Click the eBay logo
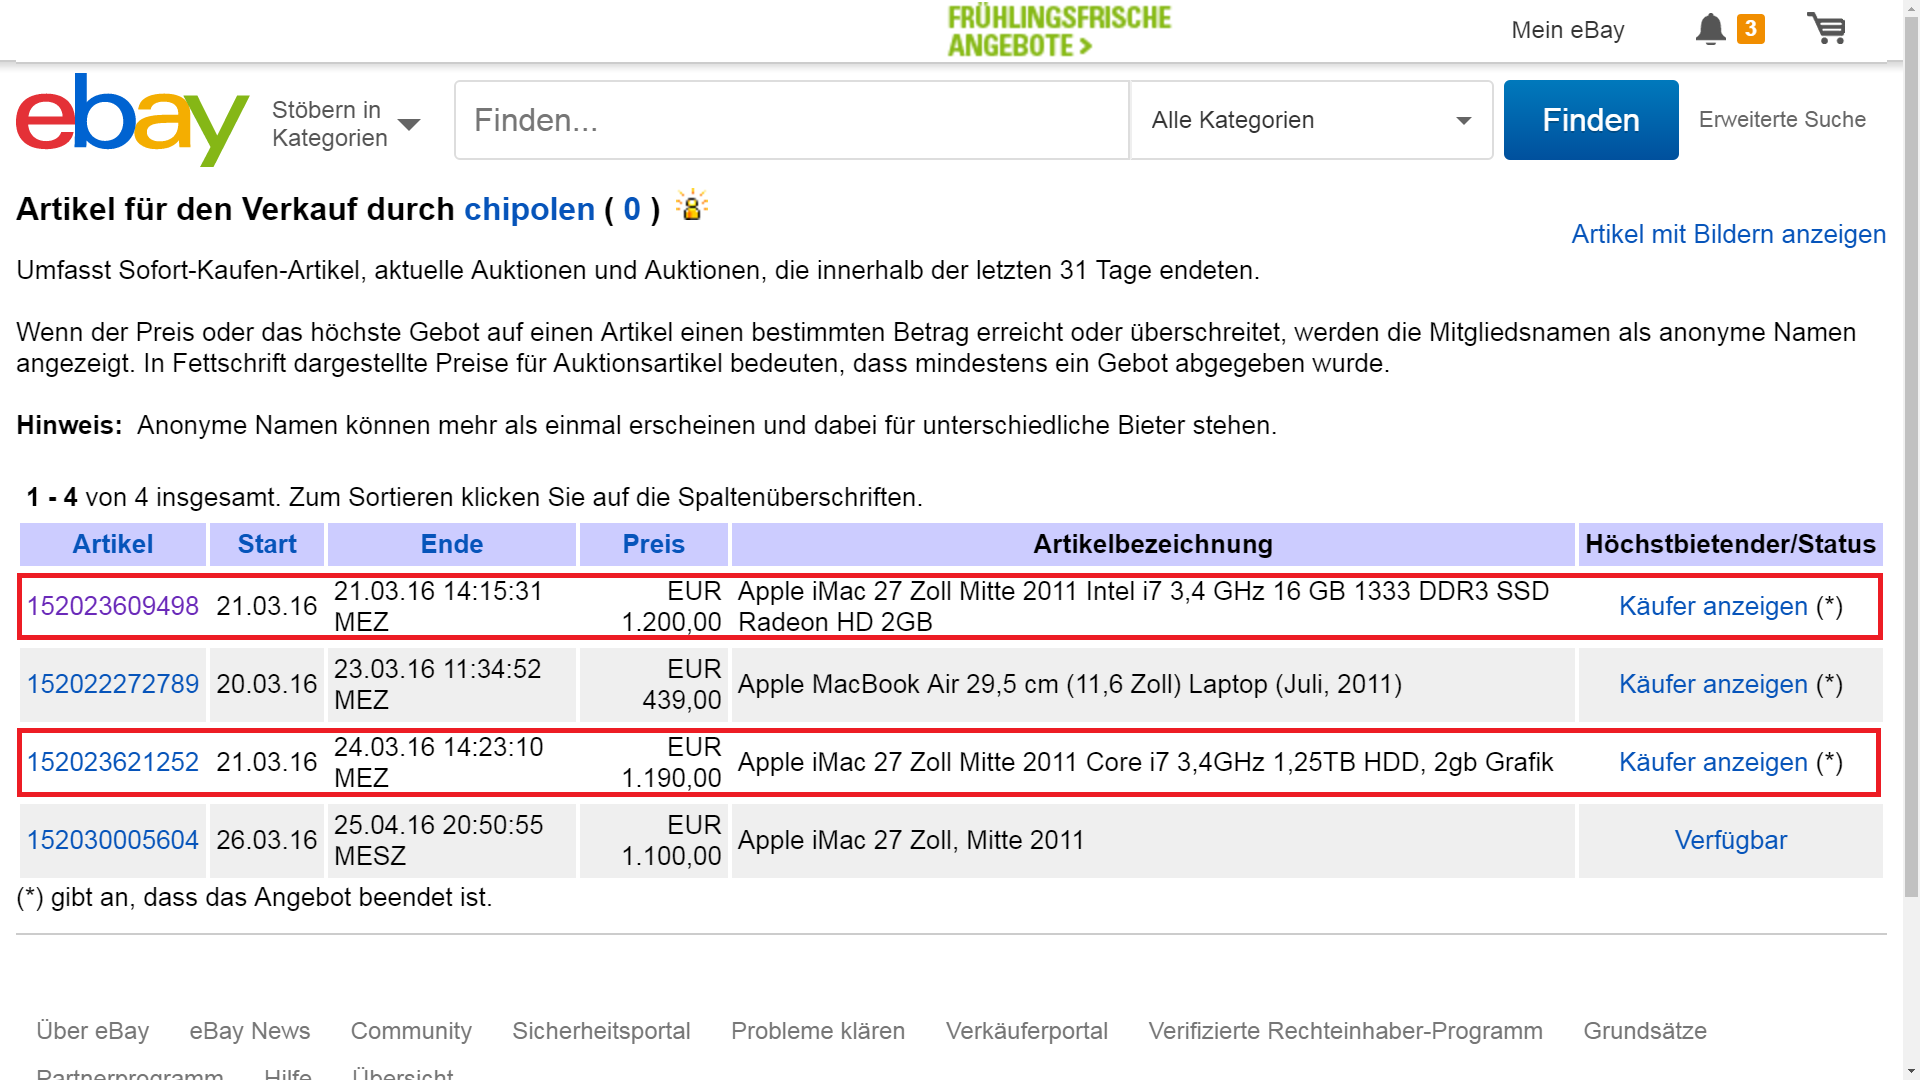The height and width of the screenshot is (1080, 1920). (132, 119)
